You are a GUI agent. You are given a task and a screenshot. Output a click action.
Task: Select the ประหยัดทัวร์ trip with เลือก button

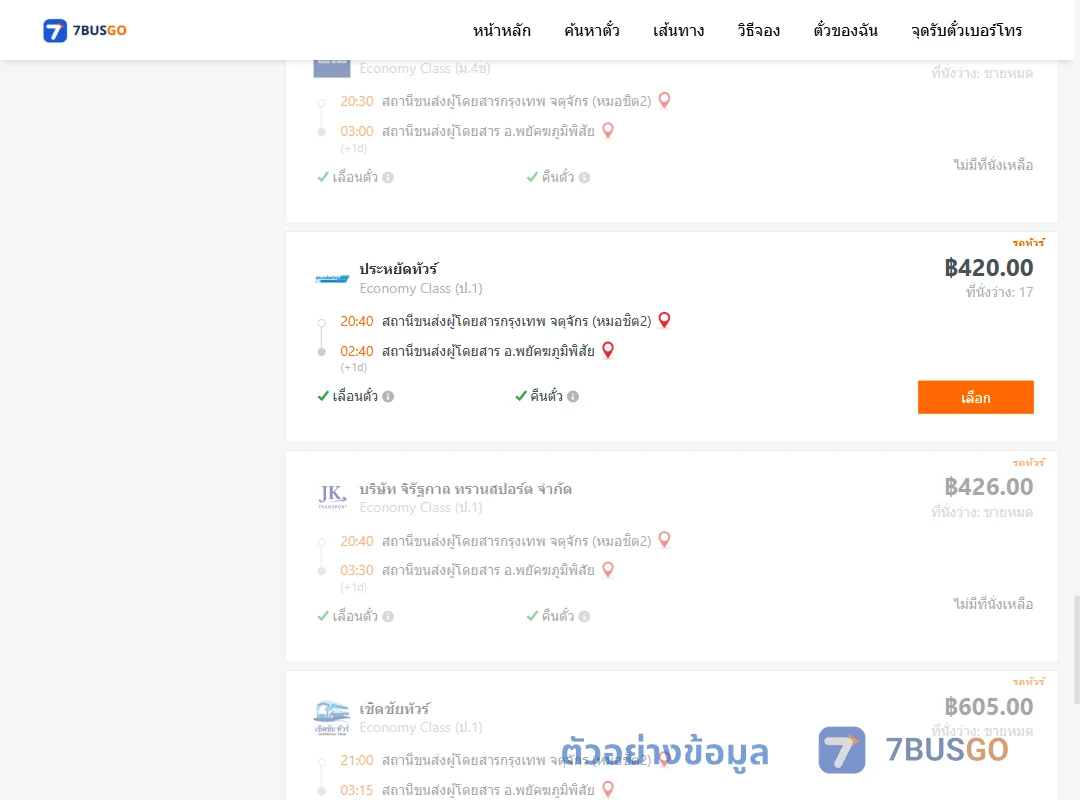pos(975,397)
